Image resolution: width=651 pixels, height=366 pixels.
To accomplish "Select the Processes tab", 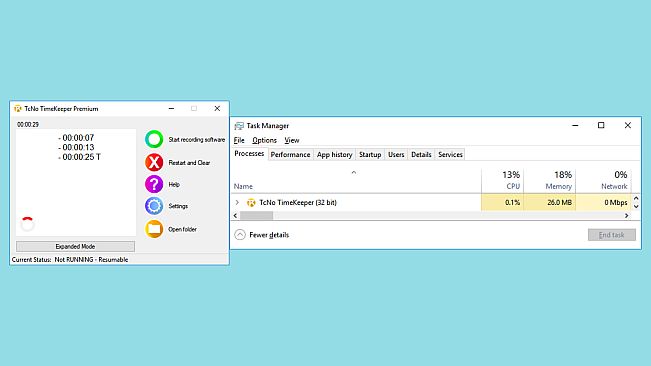I will (249, 154).
